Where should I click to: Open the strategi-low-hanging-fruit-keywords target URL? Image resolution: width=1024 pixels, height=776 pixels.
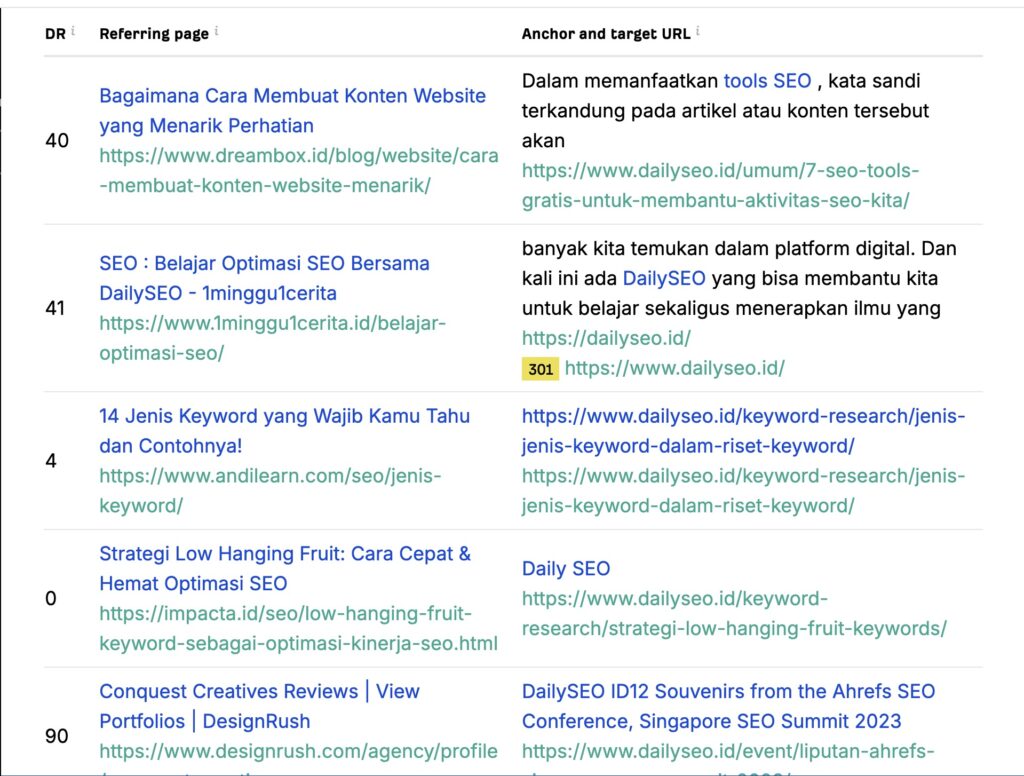[734, 613]
